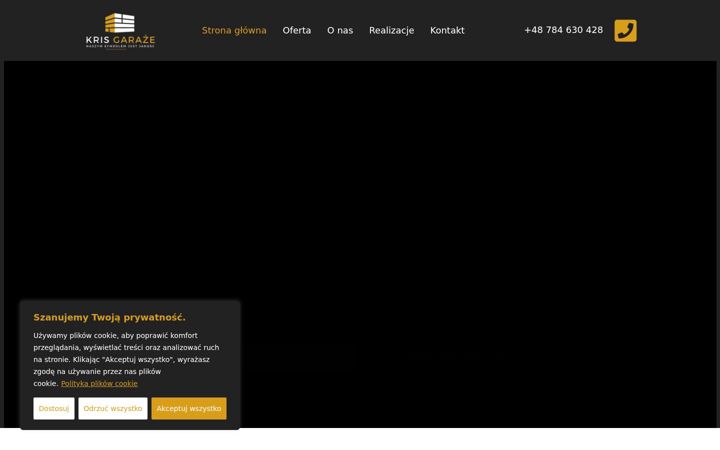Navigate to the Kontakt page
Screen dimensions: 720x450
pyautogui.click(x=447, y=30)
